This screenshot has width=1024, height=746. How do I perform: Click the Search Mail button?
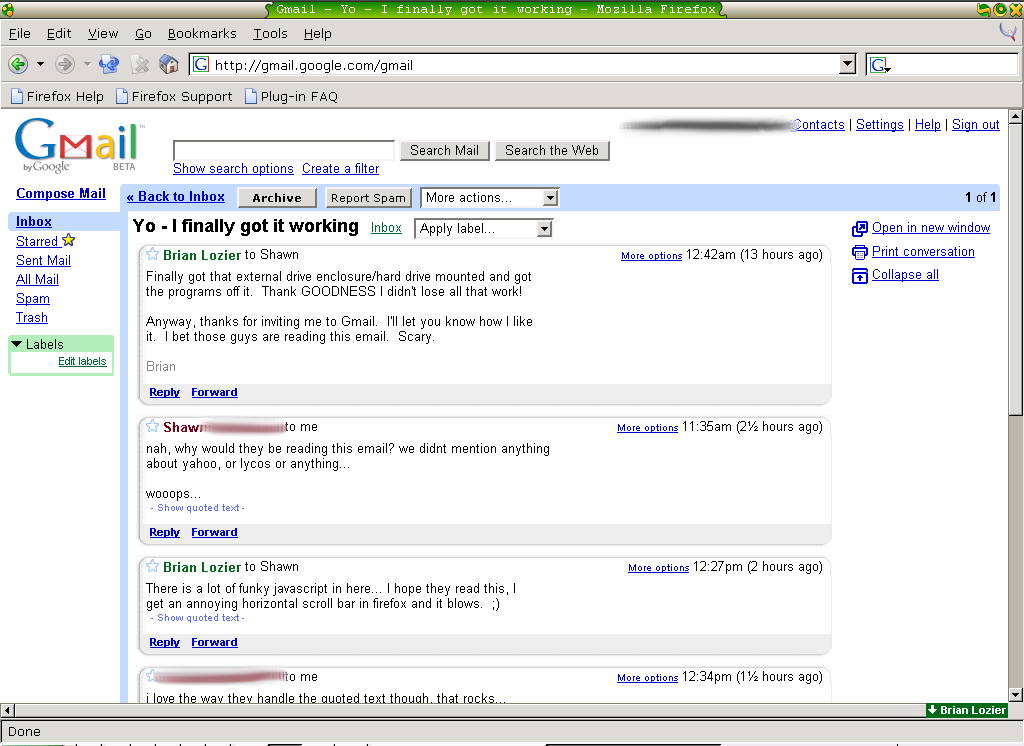coord(444,150)
